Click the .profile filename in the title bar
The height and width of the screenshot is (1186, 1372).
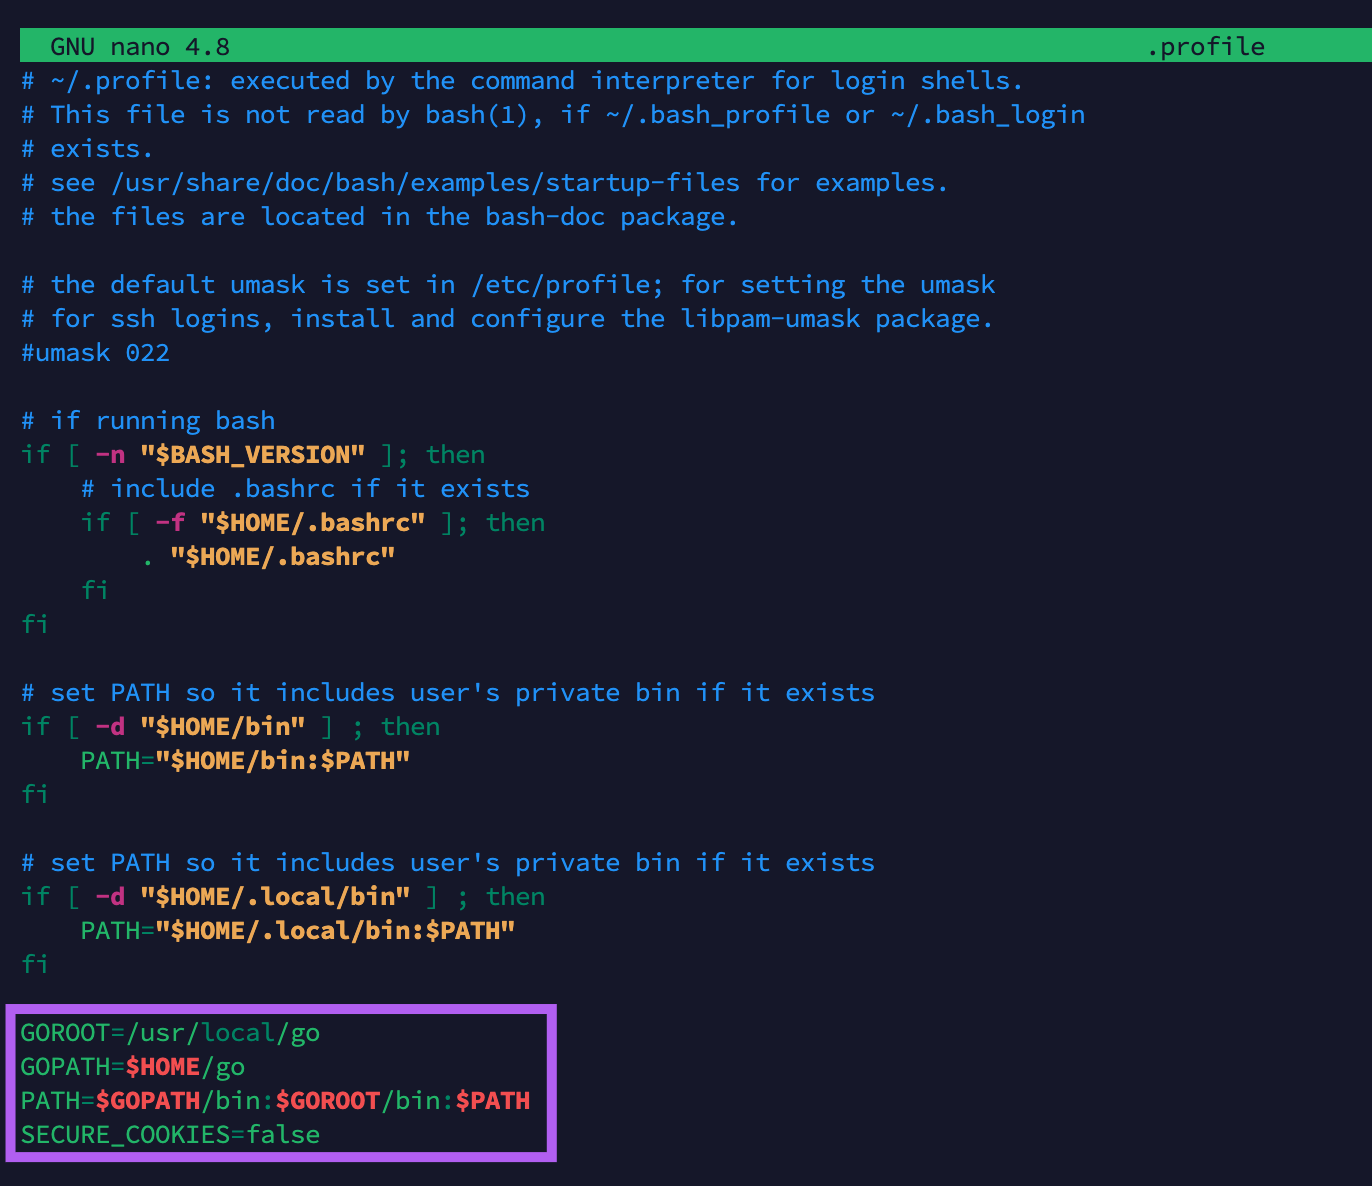pos(1207,45)
